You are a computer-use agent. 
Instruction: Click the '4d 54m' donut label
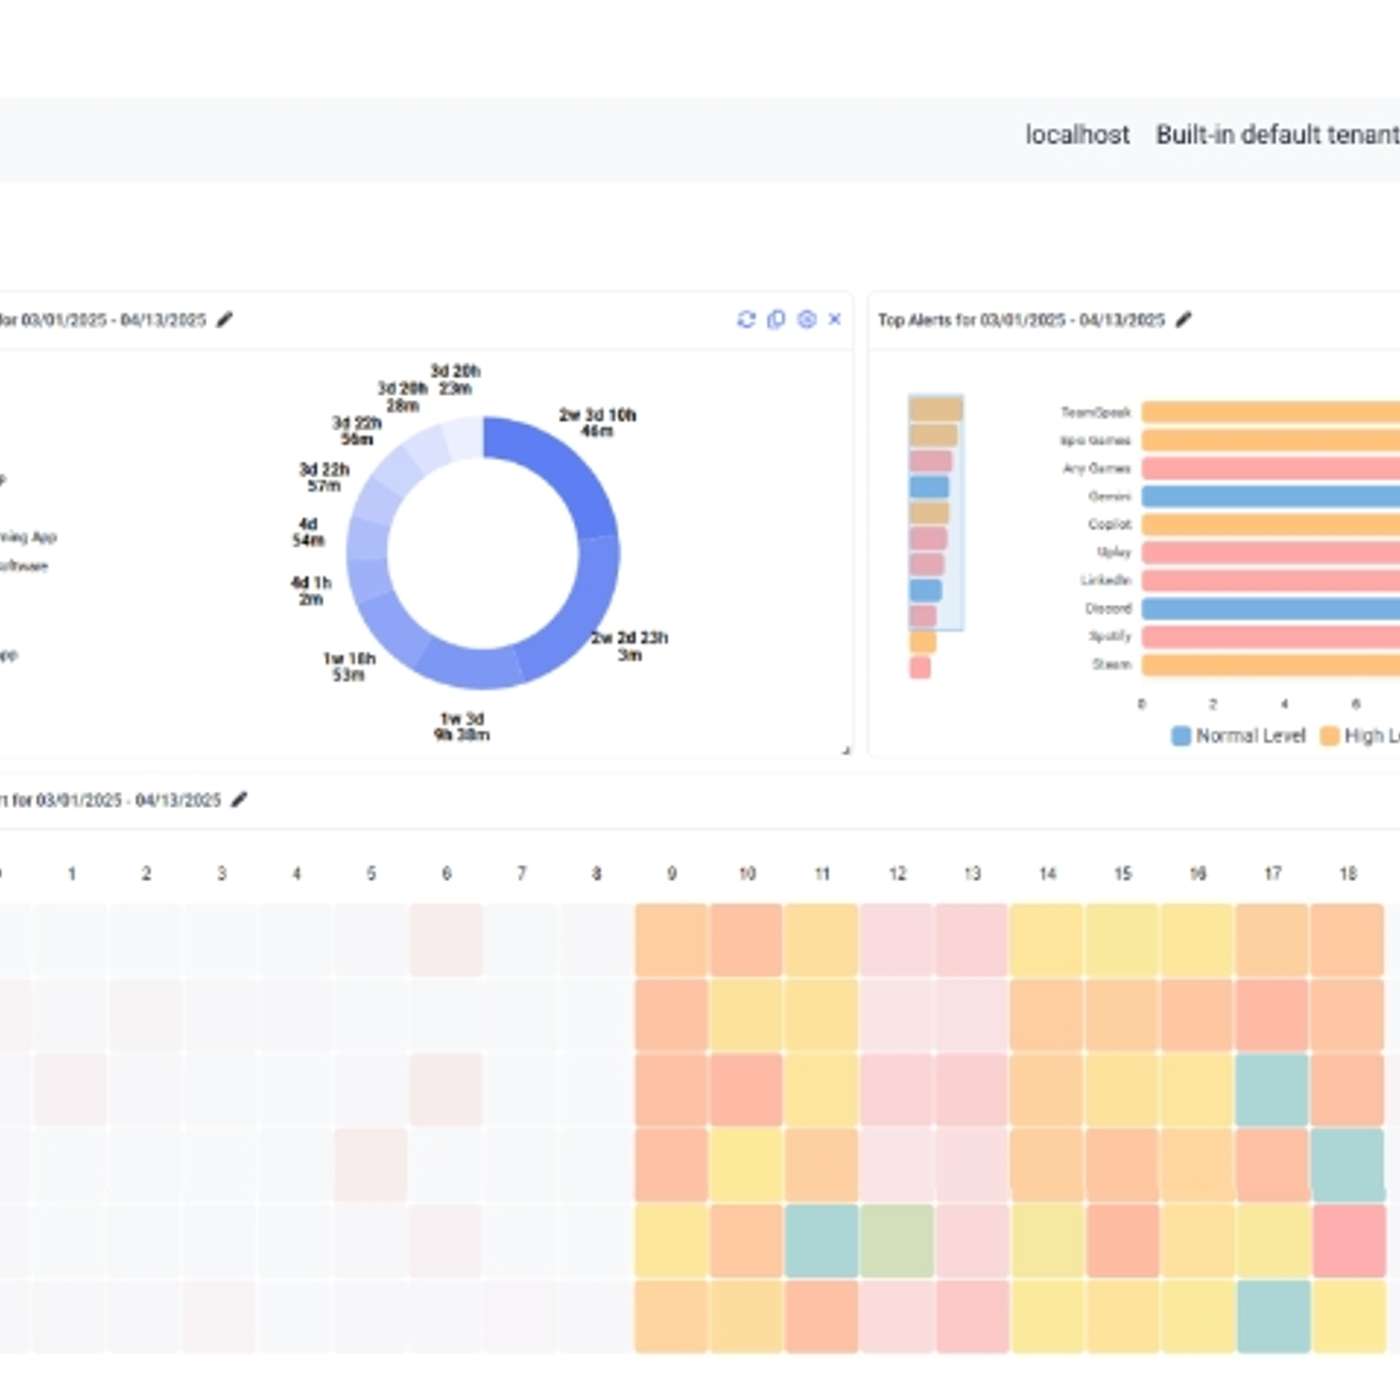[x=308, y=532]
